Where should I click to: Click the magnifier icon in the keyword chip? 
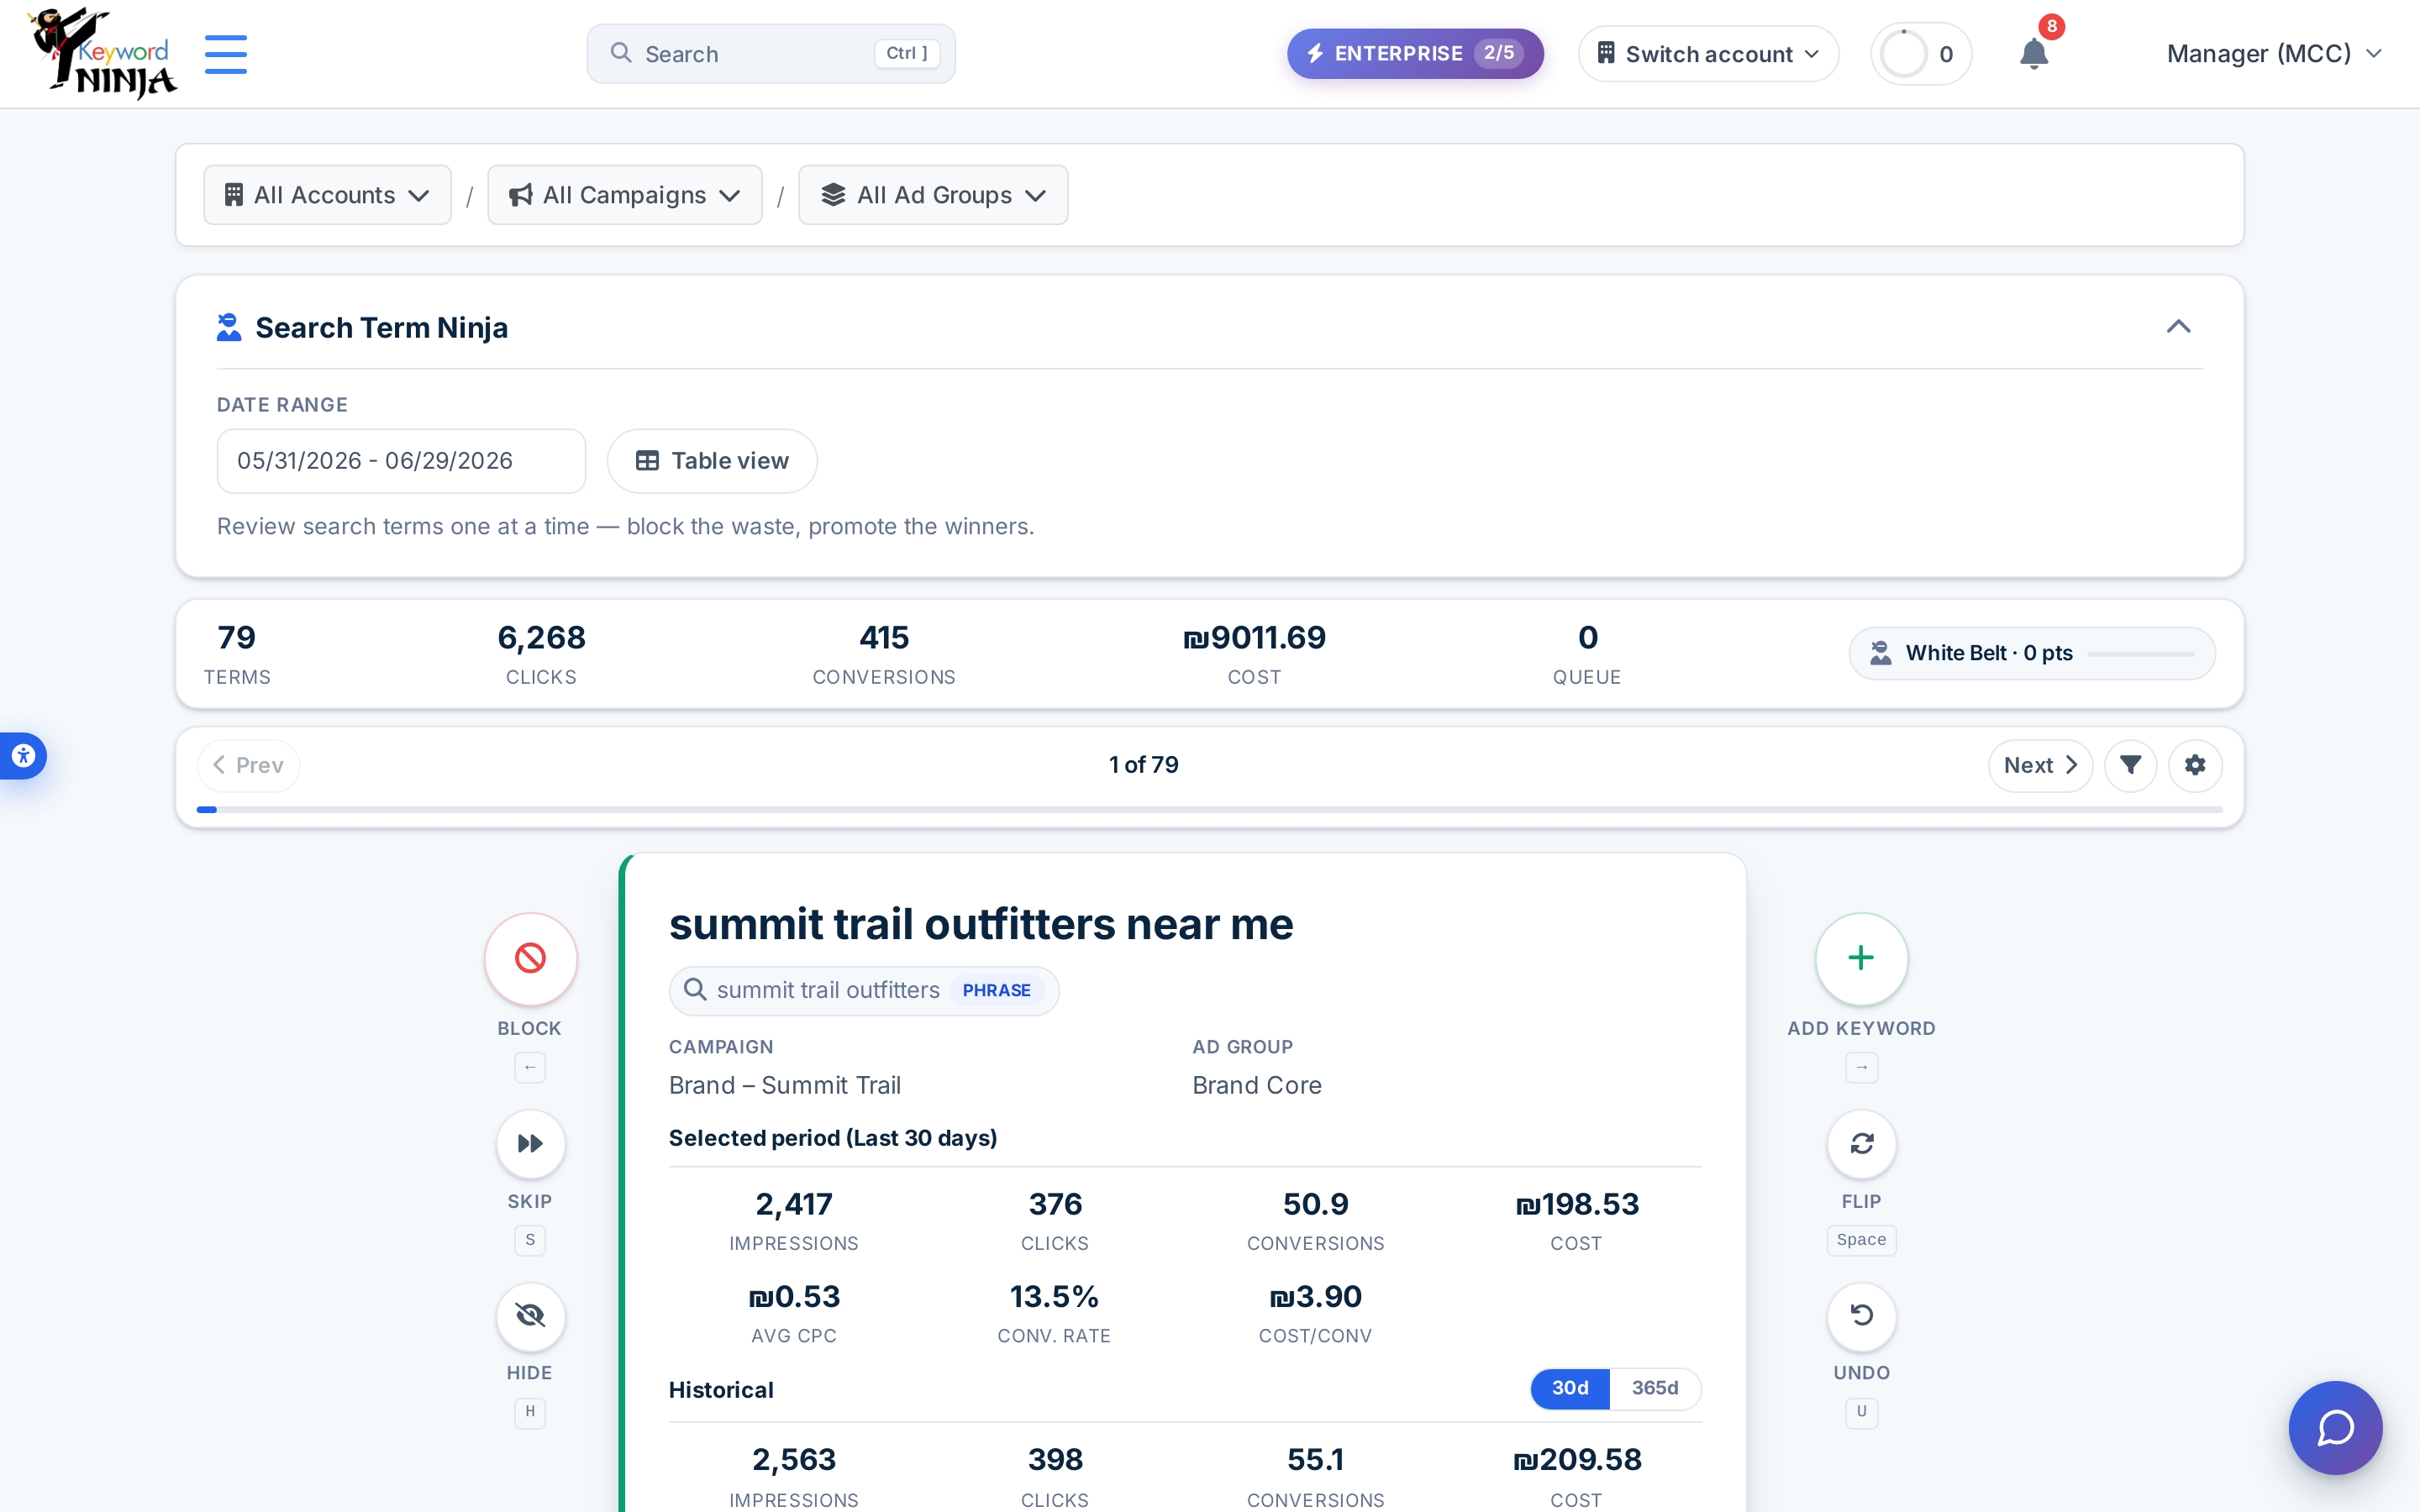click(x=695, y=990)
